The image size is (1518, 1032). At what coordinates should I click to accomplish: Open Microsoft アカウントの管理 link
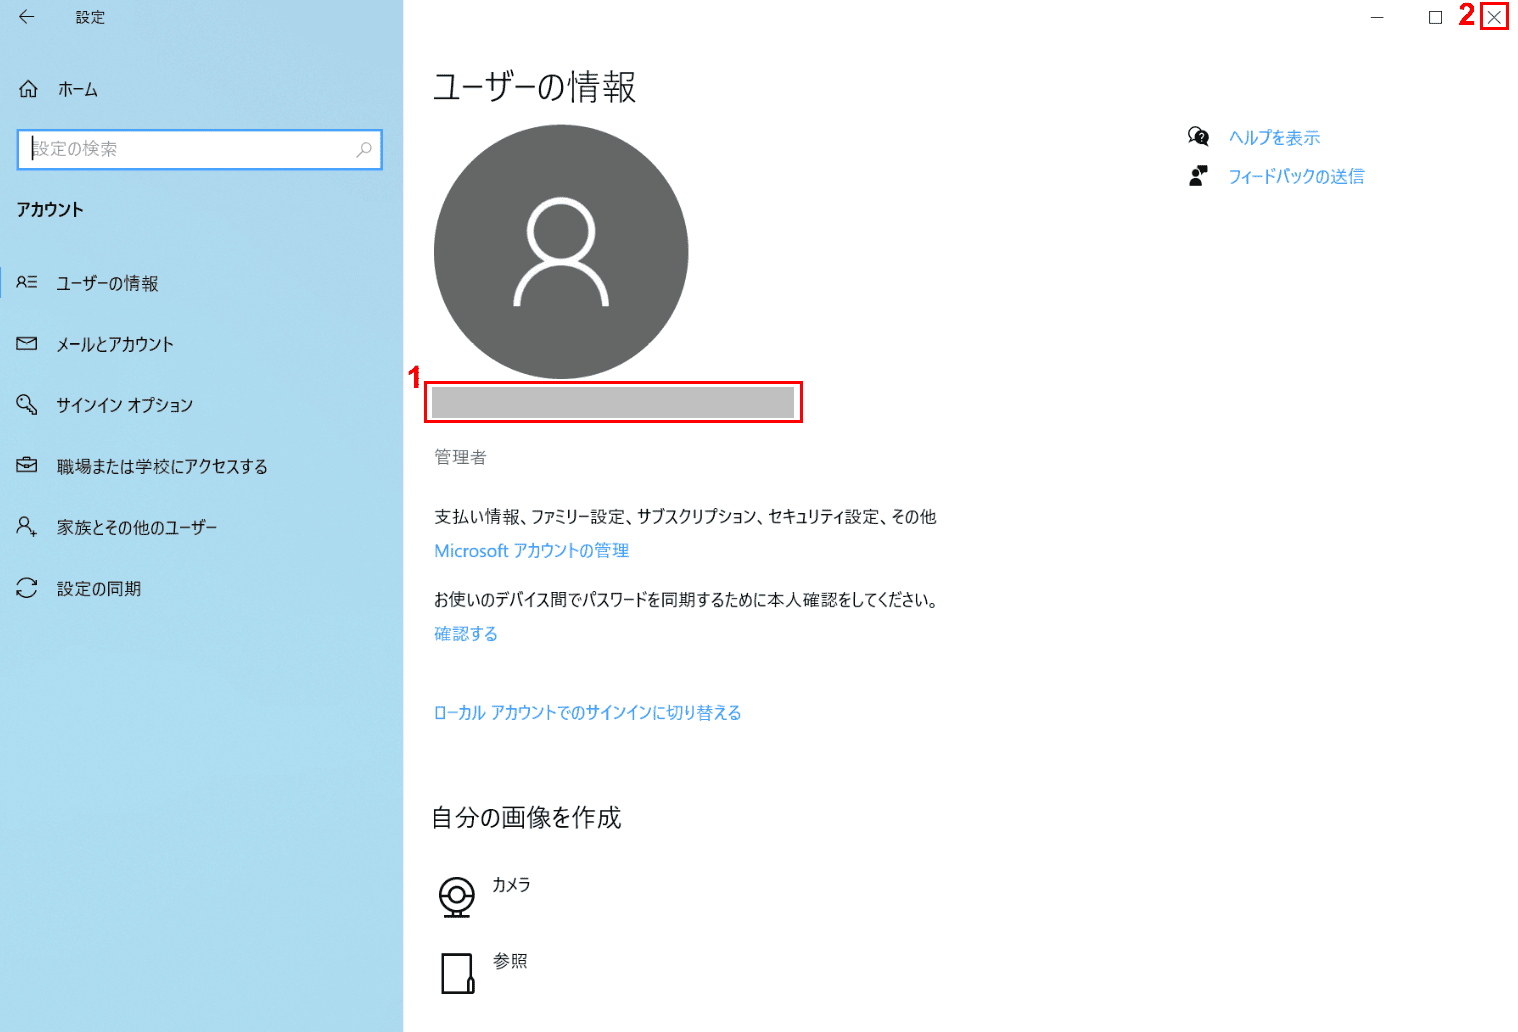pyautogui.click(x=532, y=551)
